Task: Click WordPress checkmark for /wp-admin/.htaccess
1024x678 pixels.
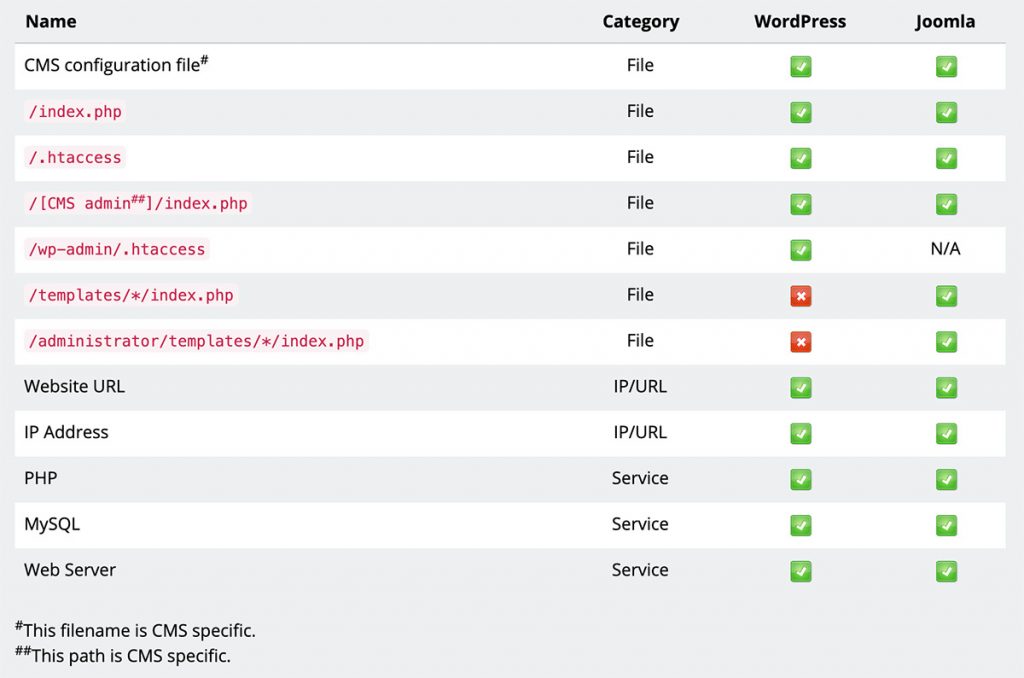Action: 801,250
